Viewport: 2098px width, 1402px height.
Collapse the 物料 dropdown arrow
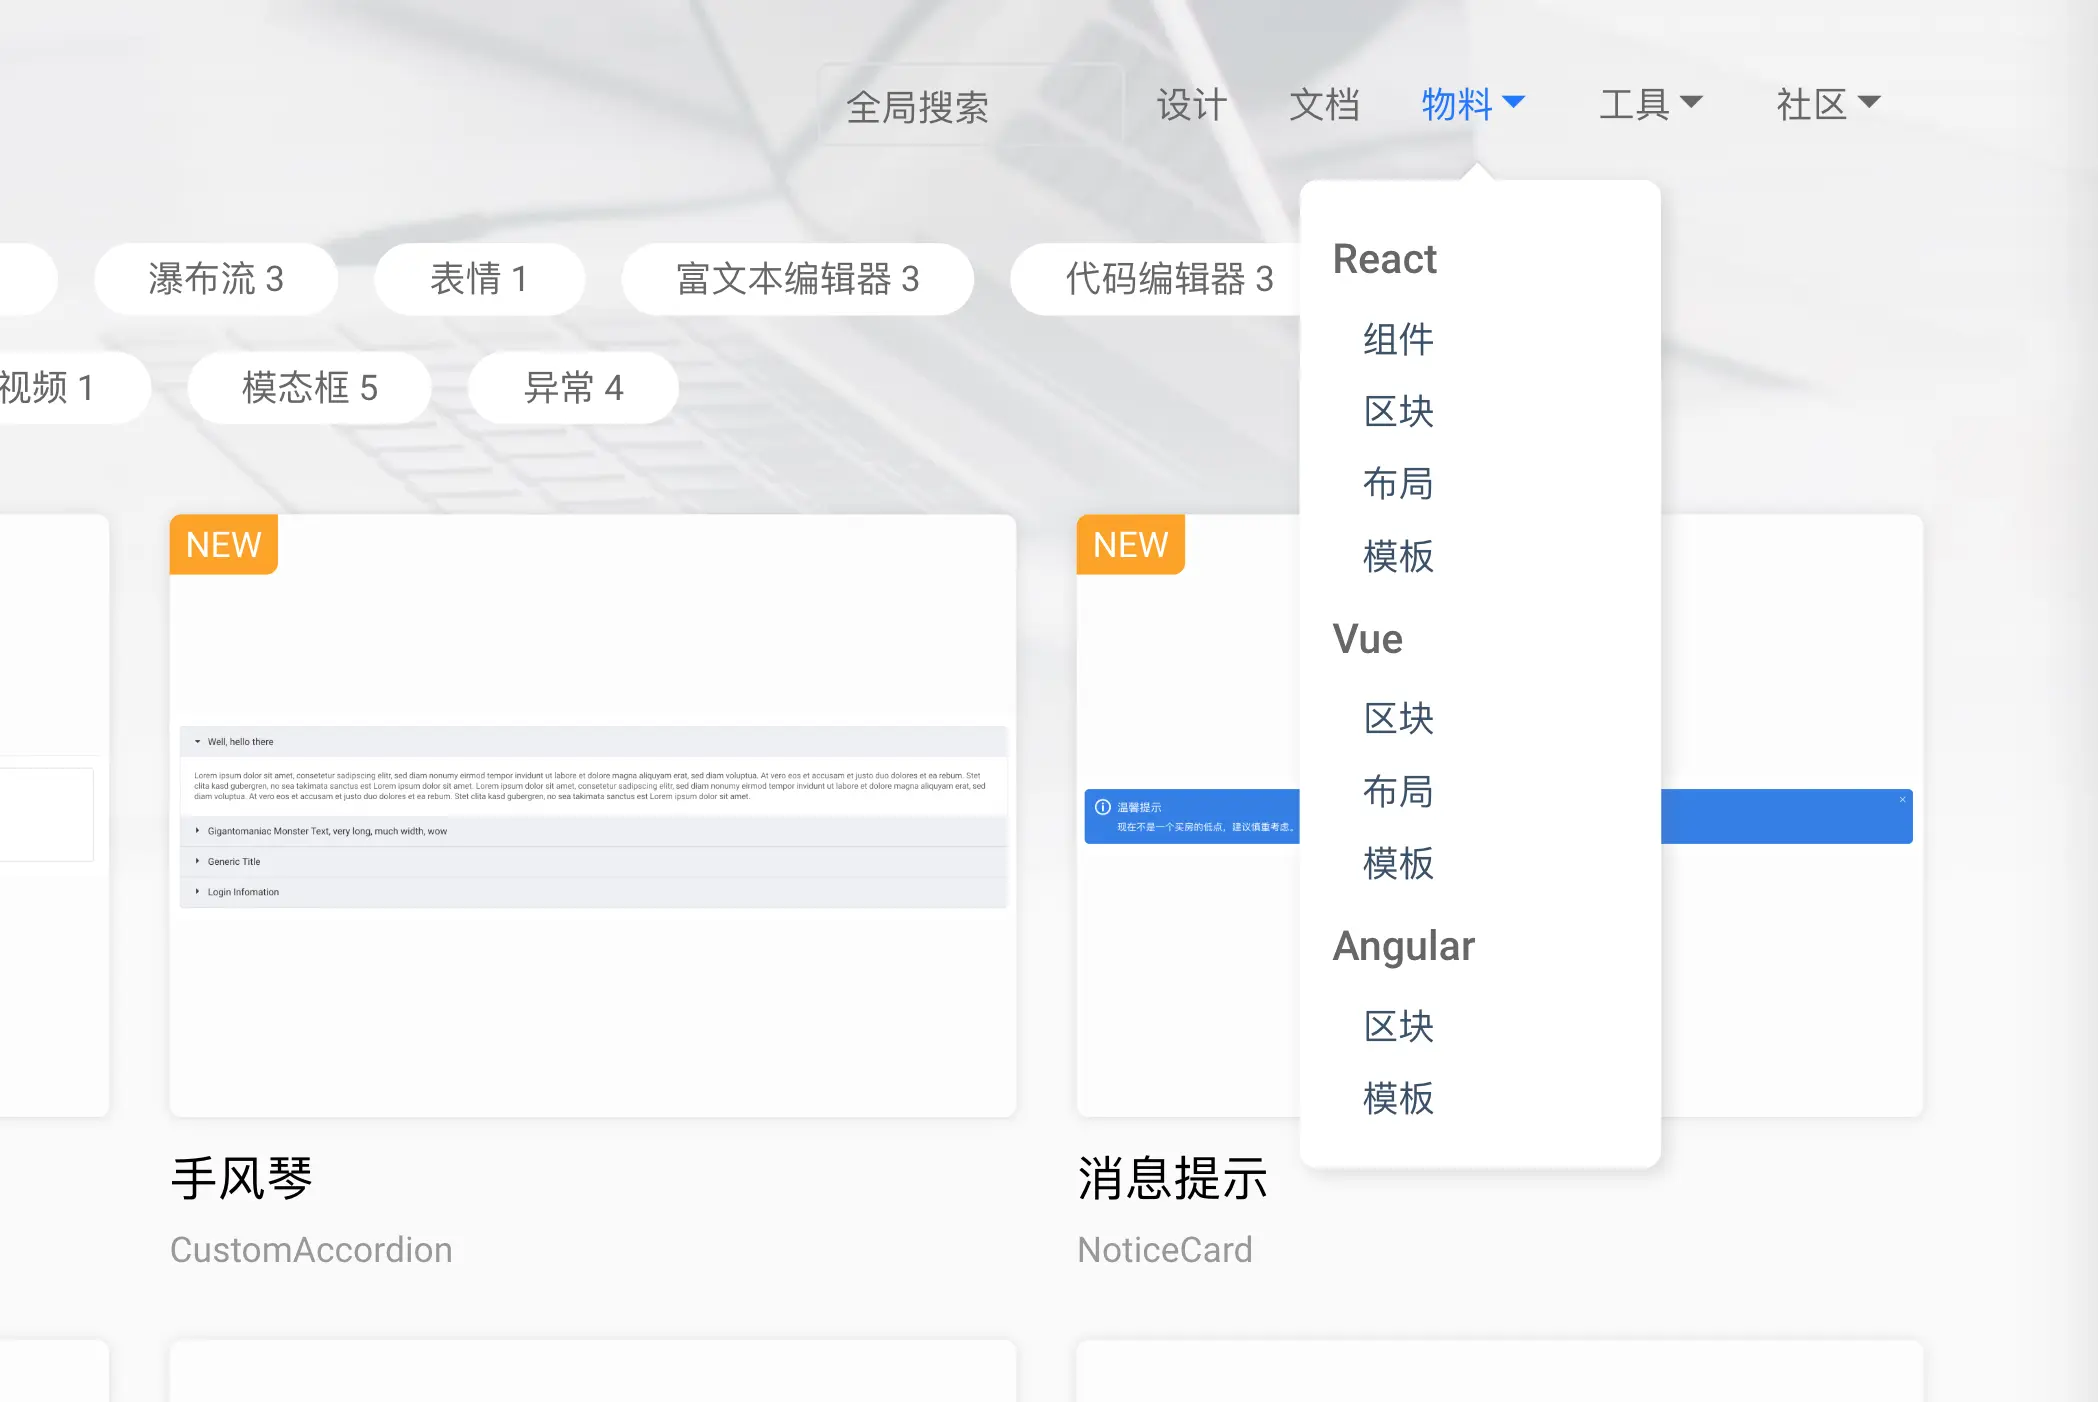coord(1514,102)
